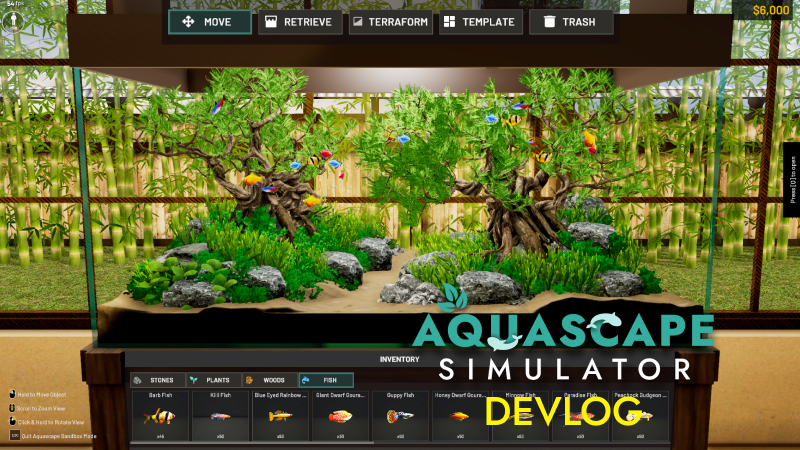Click the inventory horizontal scrollbar
This screenshot has width=800, height=450.
pos(253,443)
